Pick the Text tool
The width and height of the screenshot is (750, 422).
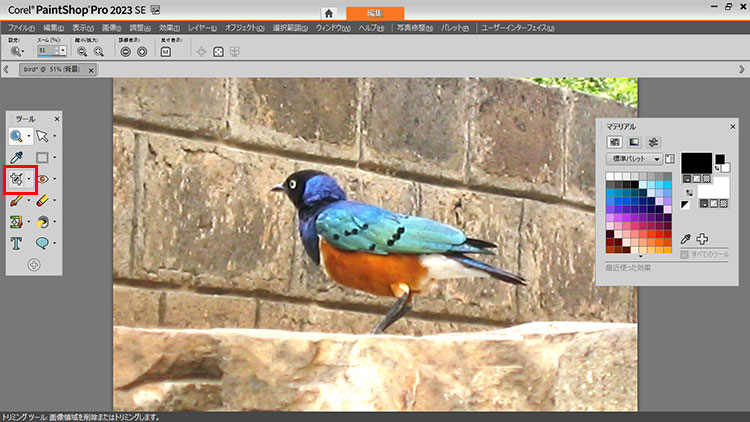pyautogui.click(x=17, y=242)
